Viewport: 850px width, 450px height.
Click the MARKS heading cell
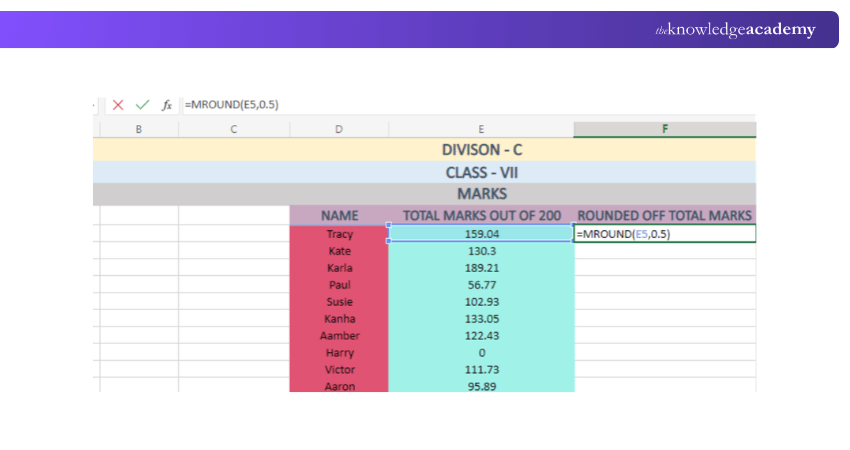[424, 194]
